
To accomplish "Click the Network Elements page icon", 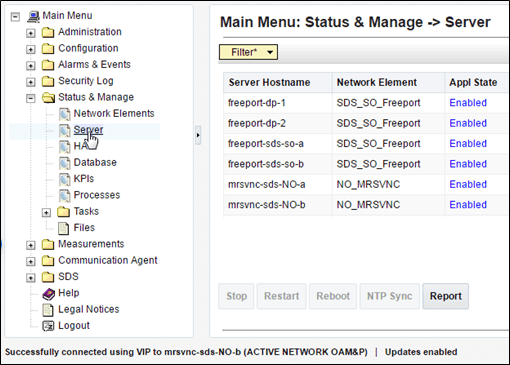I will (65, 114).
